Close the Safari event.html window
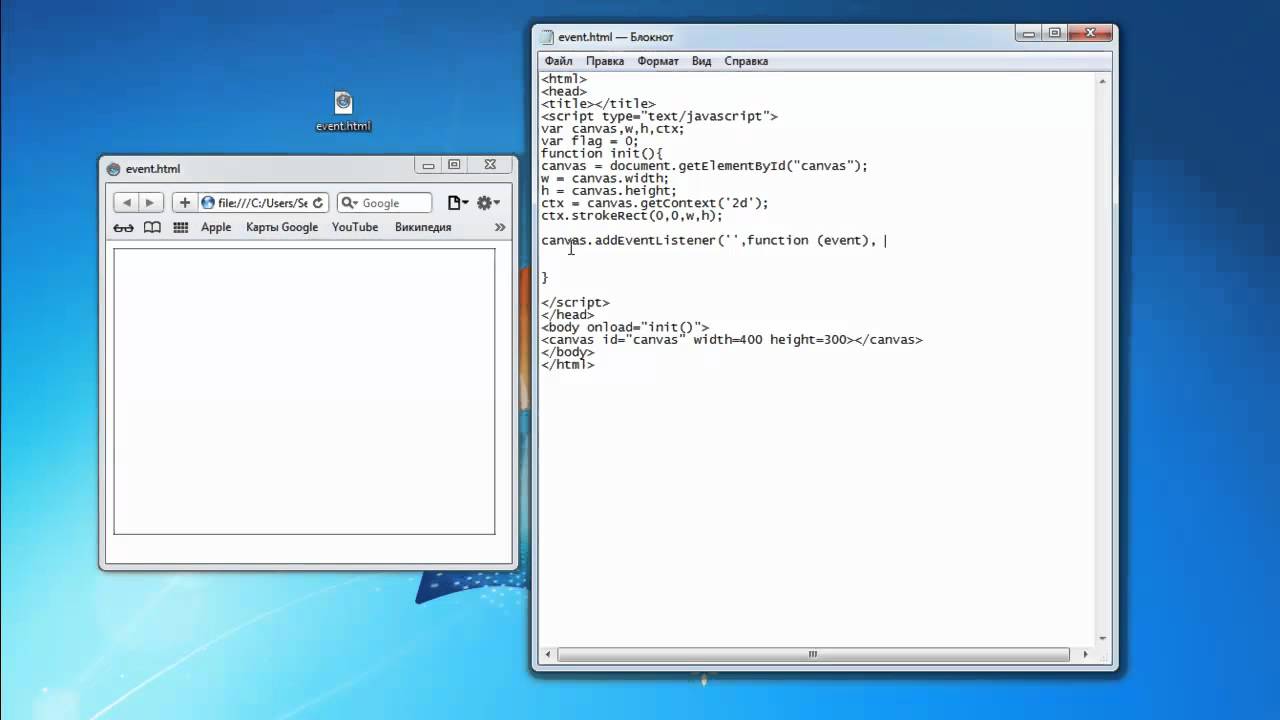Viewport: 1280px width, 720px height. point(489,165)
